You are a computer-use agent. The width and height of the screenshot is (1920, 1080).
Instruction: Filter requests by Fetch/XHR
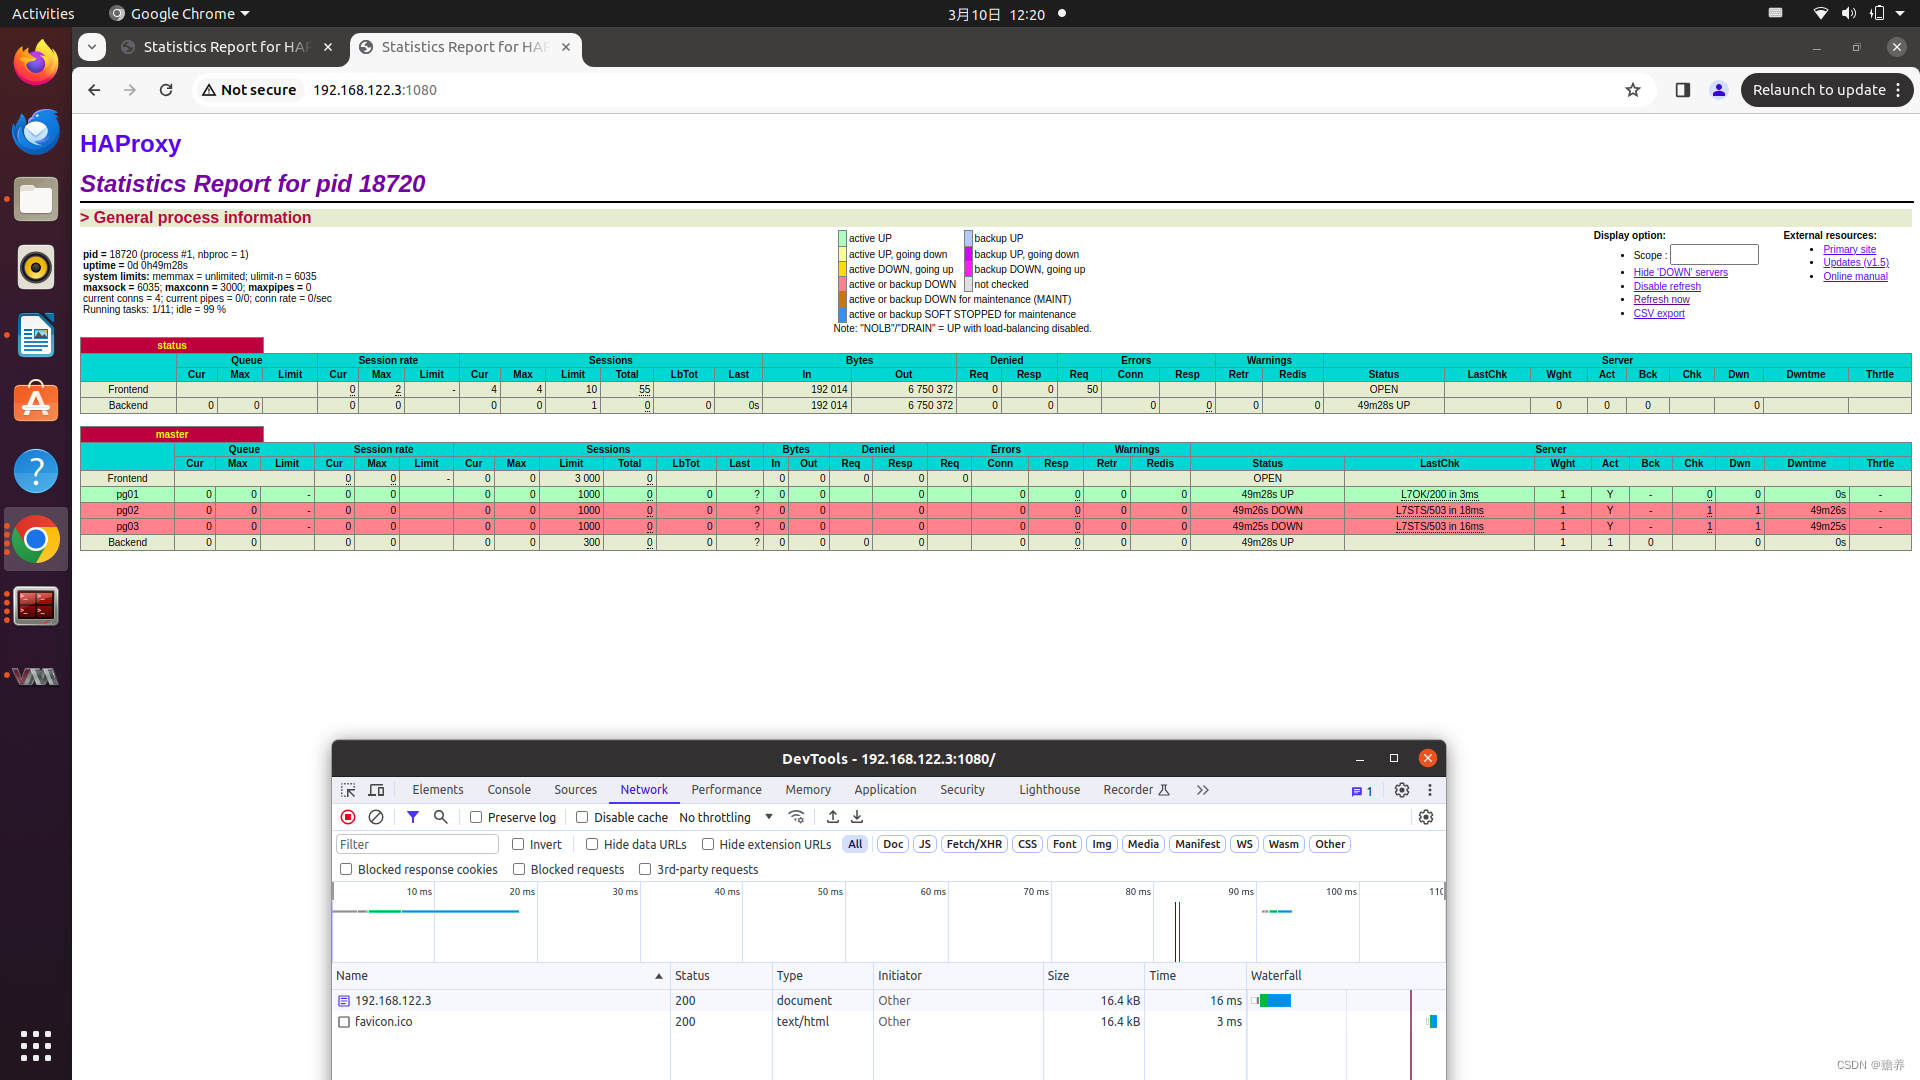[974, 844]
